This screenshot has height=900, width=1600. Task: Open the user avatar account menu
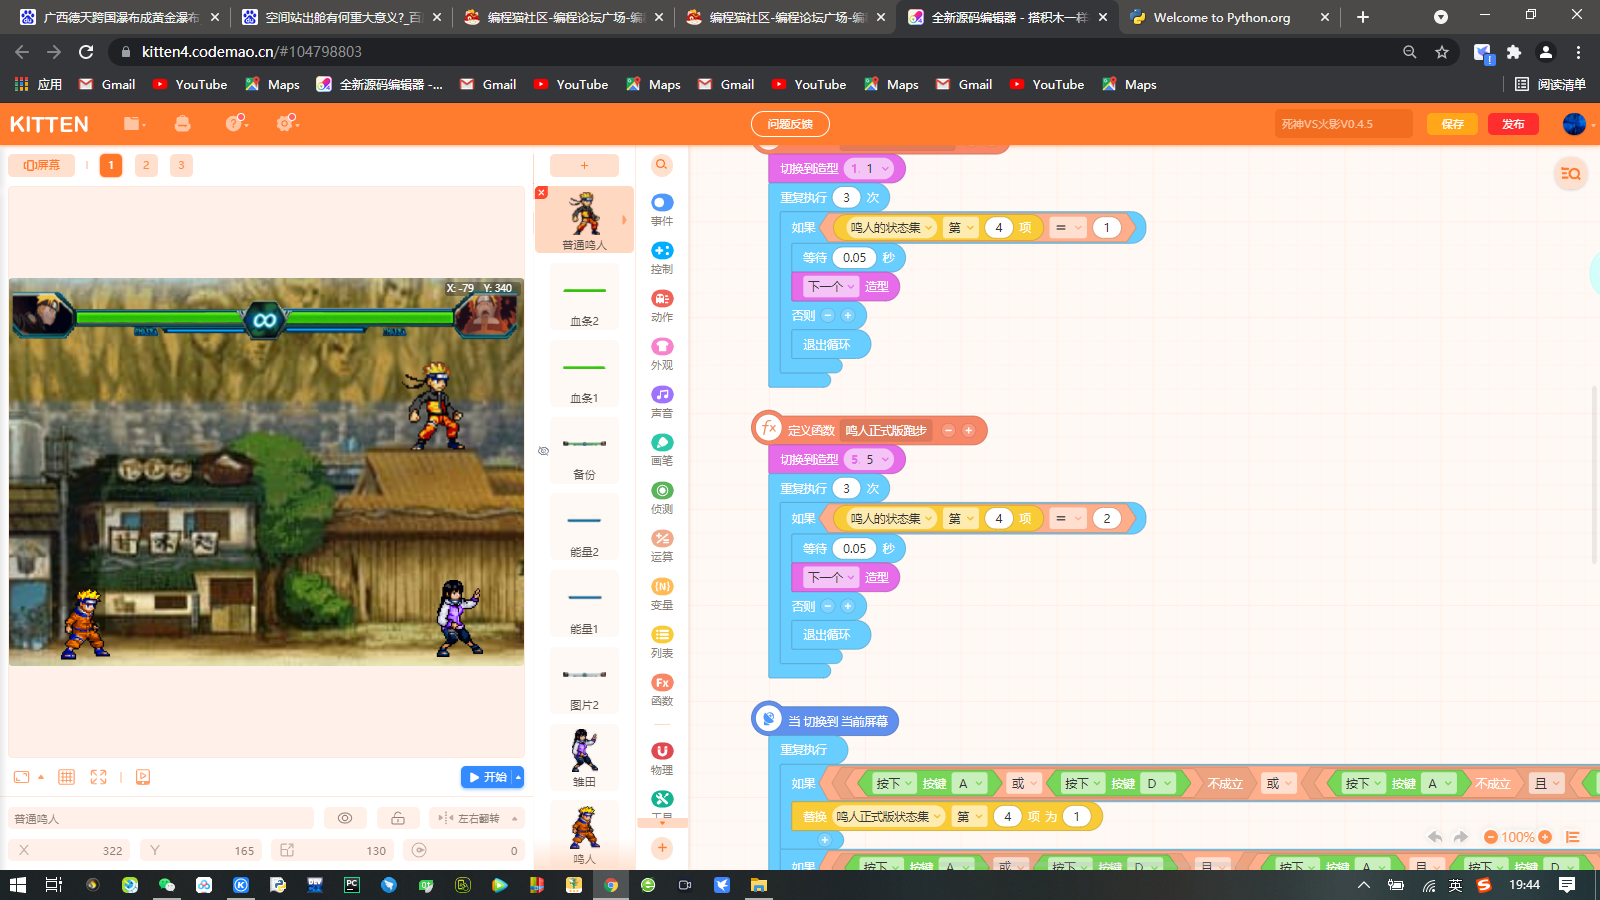click(x=1574, y=124)
